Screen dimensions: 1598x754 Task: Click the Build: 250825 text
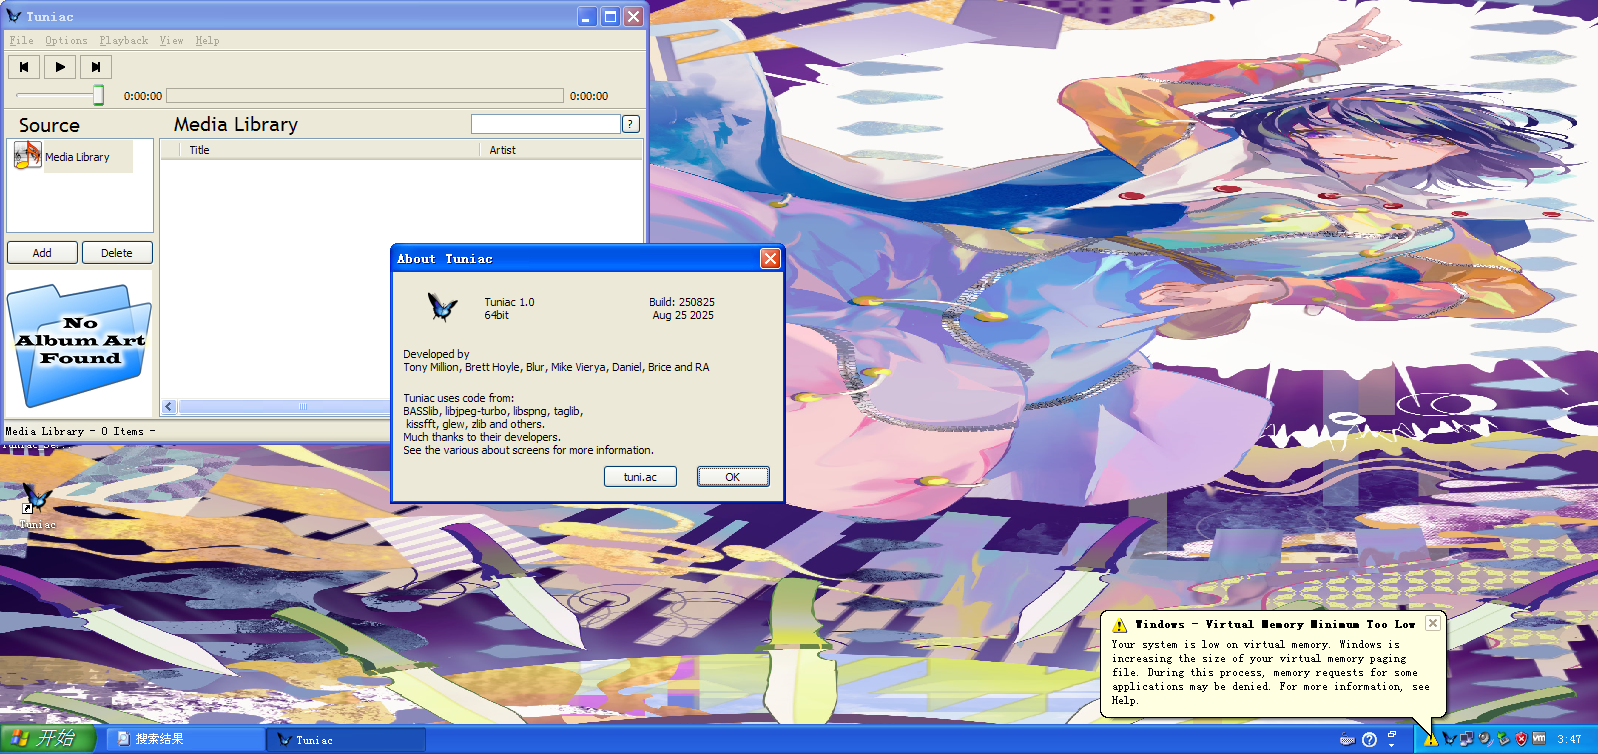pyautogui.click(x=682, y=302)
